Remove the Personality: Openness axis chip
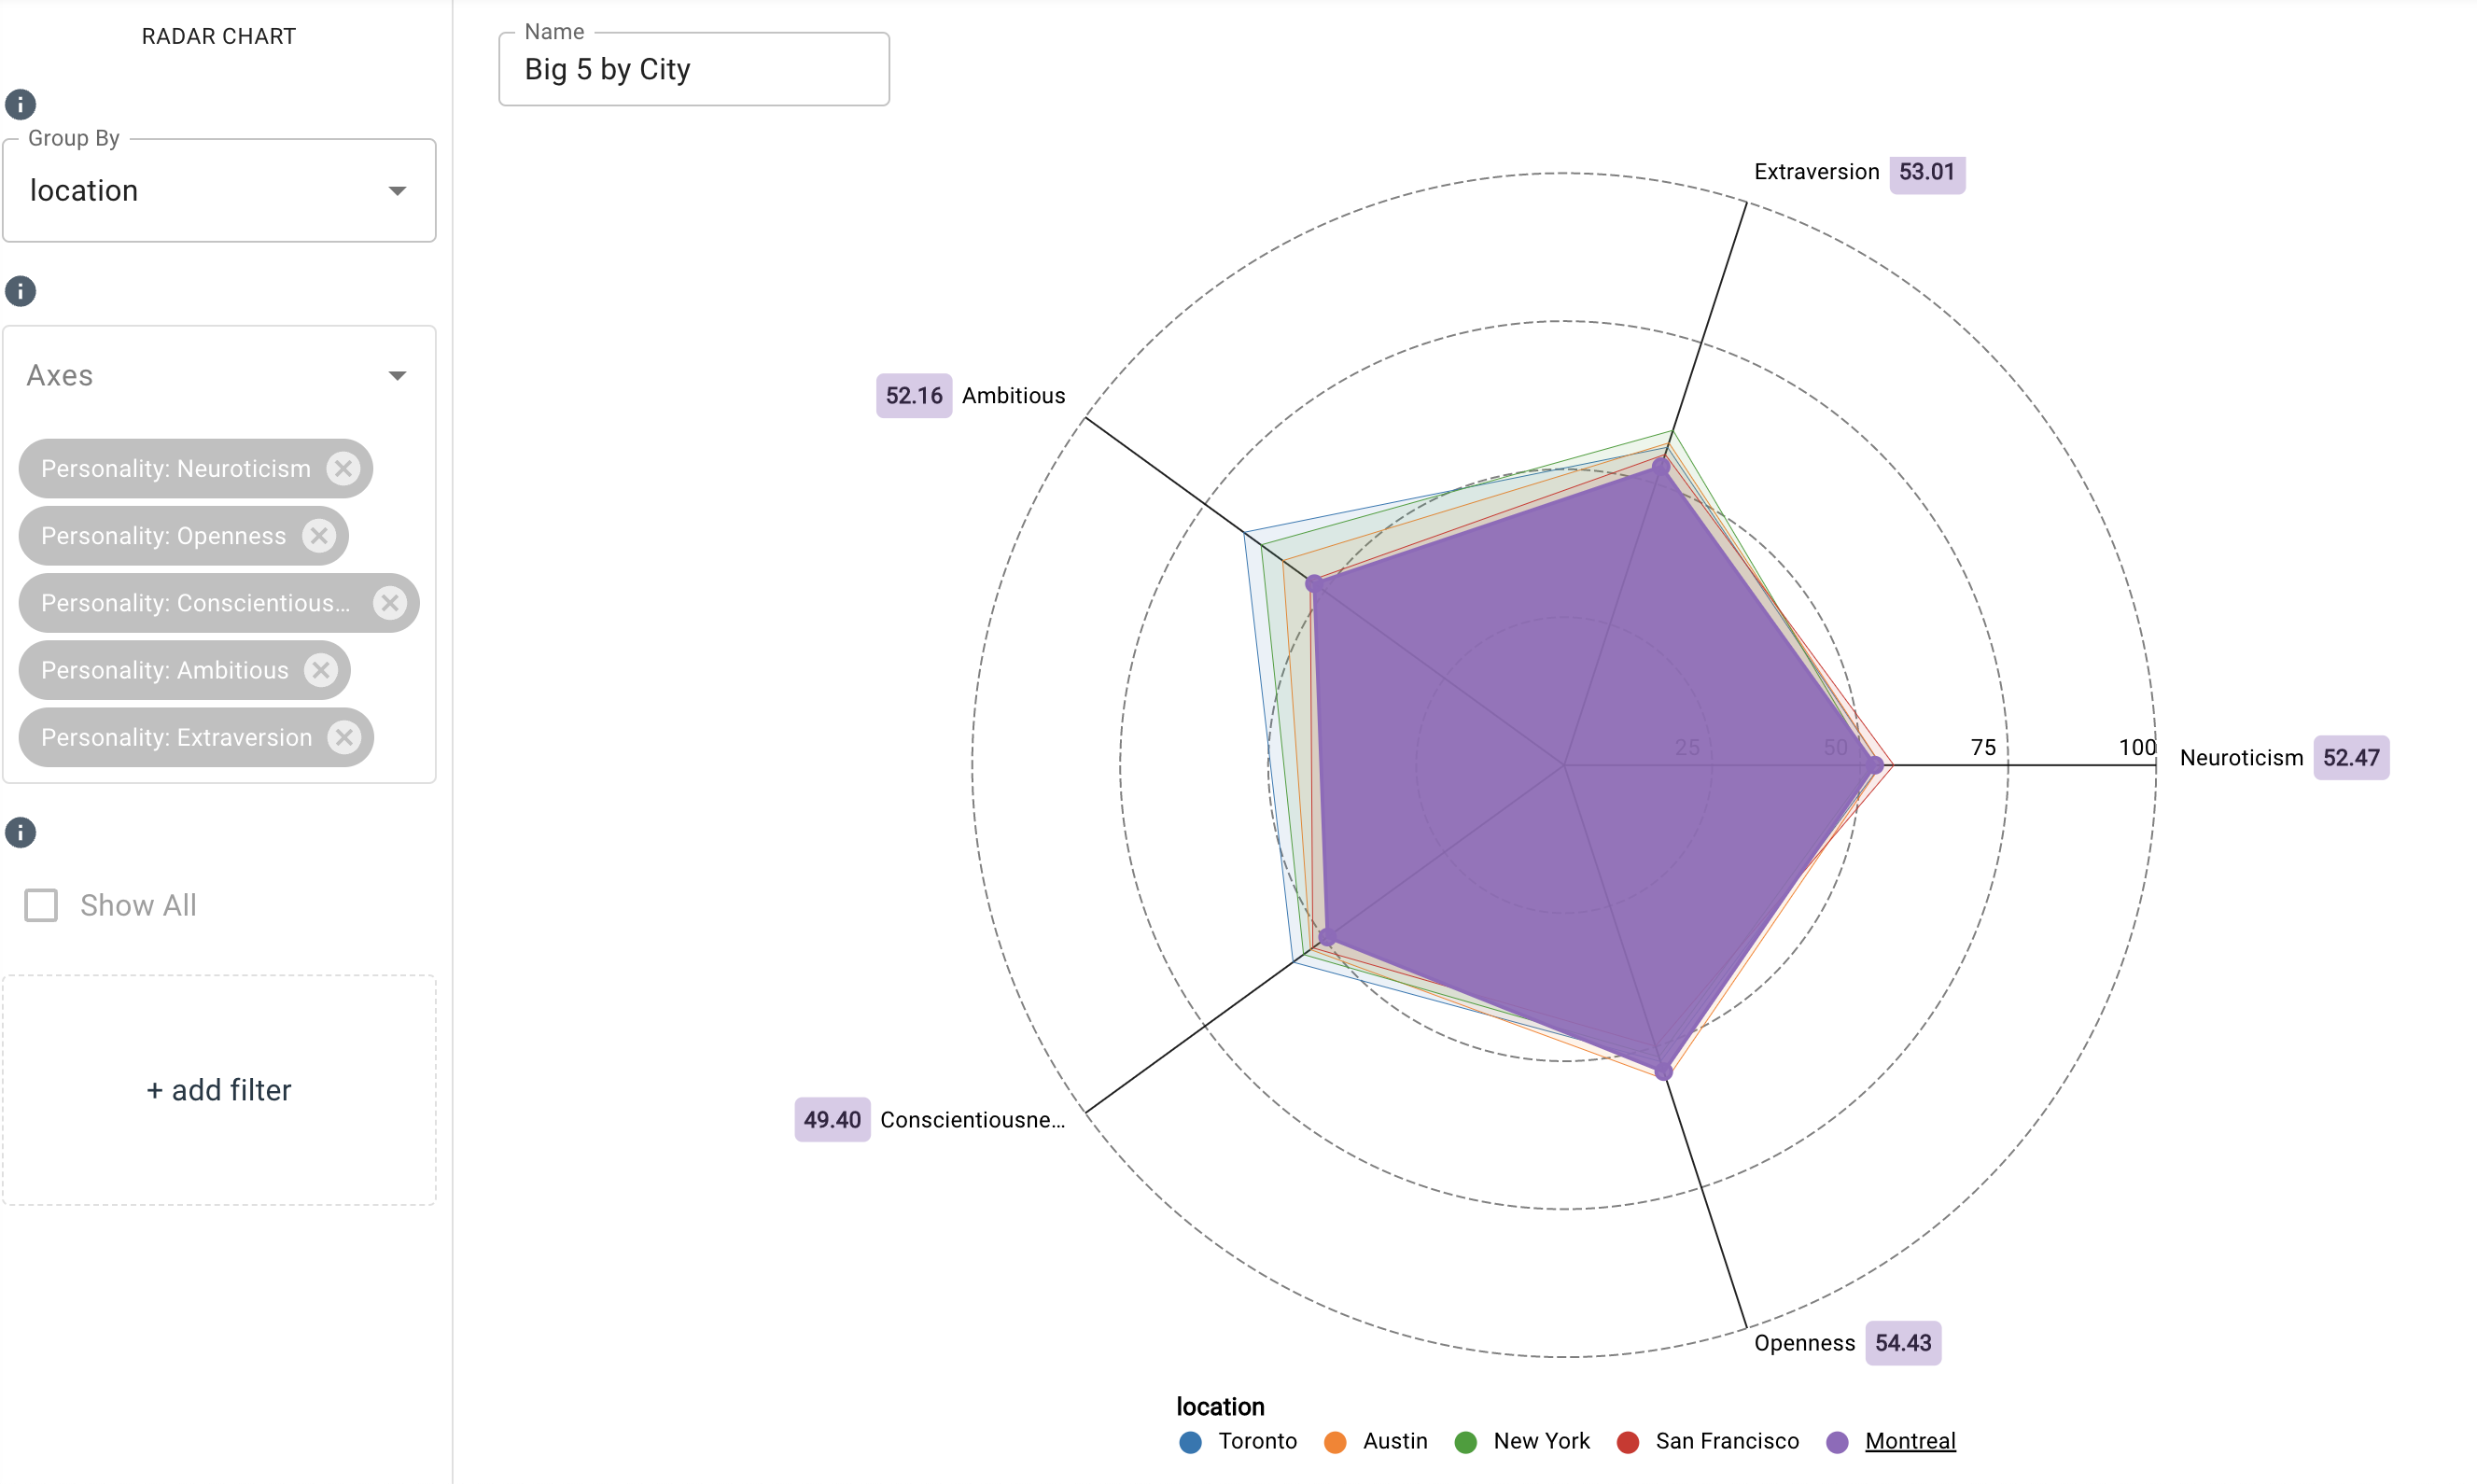Viewport: 2477px width, 1484px height. (319, 536)
